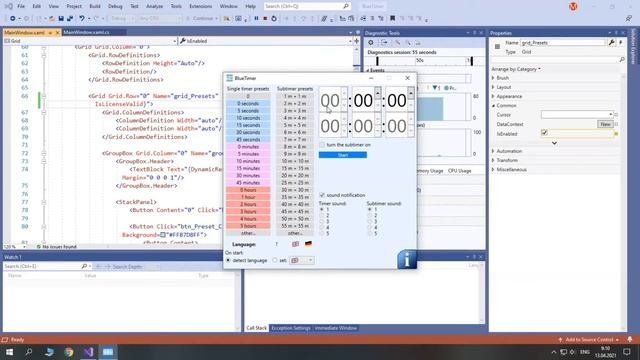This screenshot has width=640, height=360.
Task: Click the Search (Ctrl+Q) box
Action: (x=307, y=7)
